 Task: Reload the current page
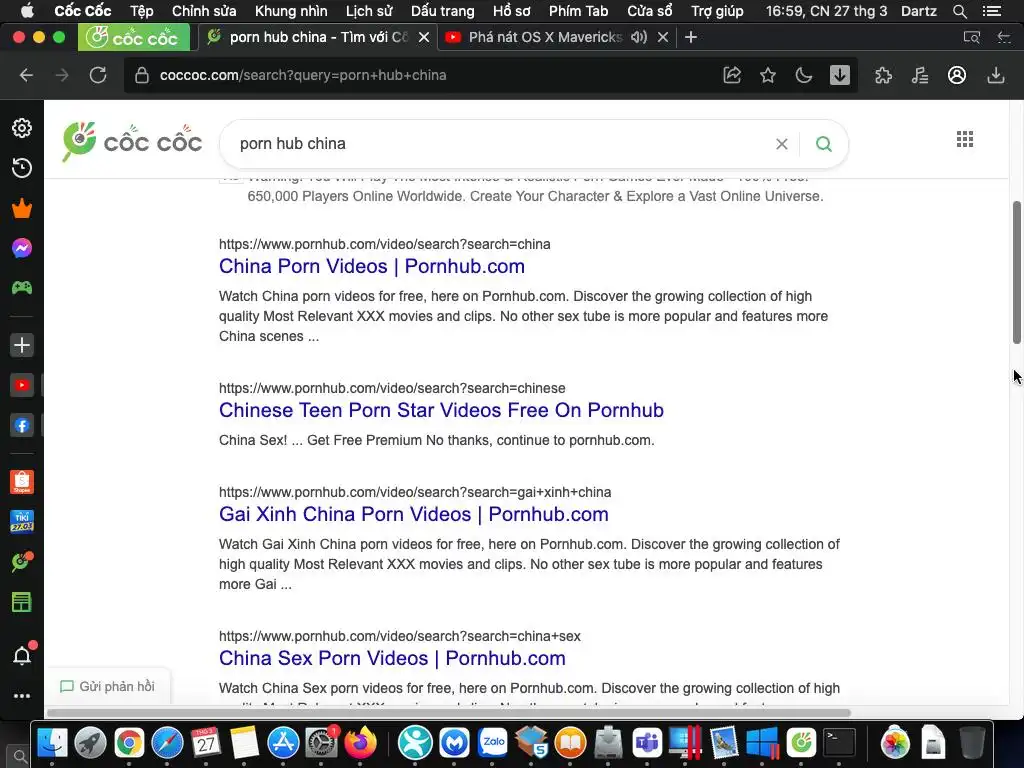(98, 75)
